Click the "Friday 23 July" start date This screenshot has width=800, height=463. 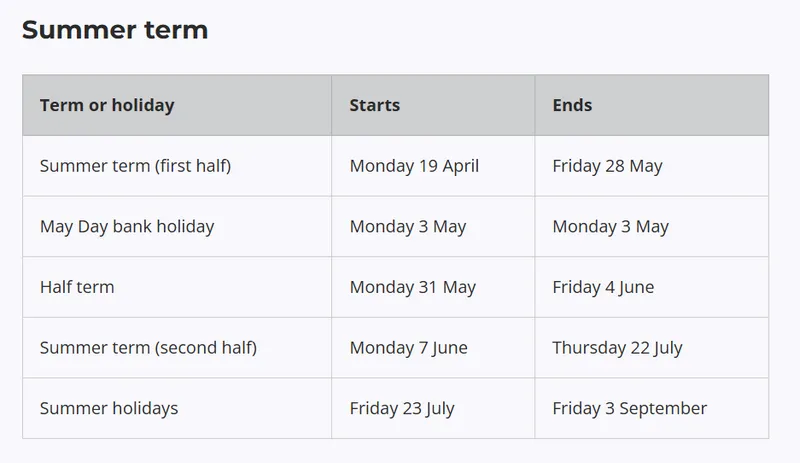pos(402,408)
